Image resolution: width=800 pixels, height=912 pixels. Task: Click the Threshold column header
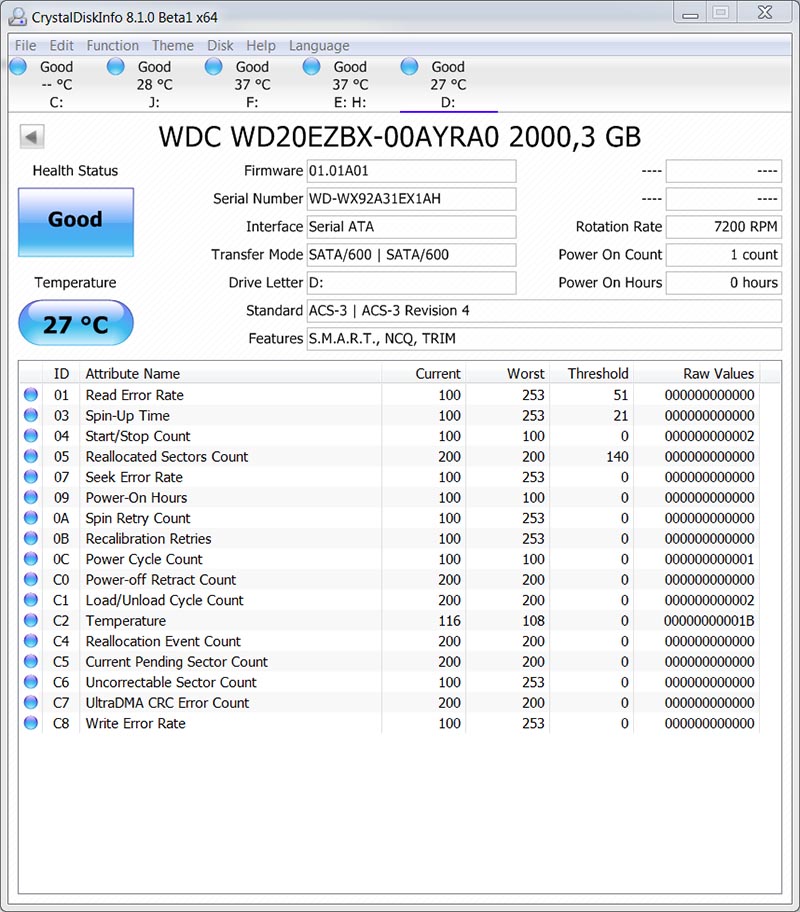tap(591, 373)
